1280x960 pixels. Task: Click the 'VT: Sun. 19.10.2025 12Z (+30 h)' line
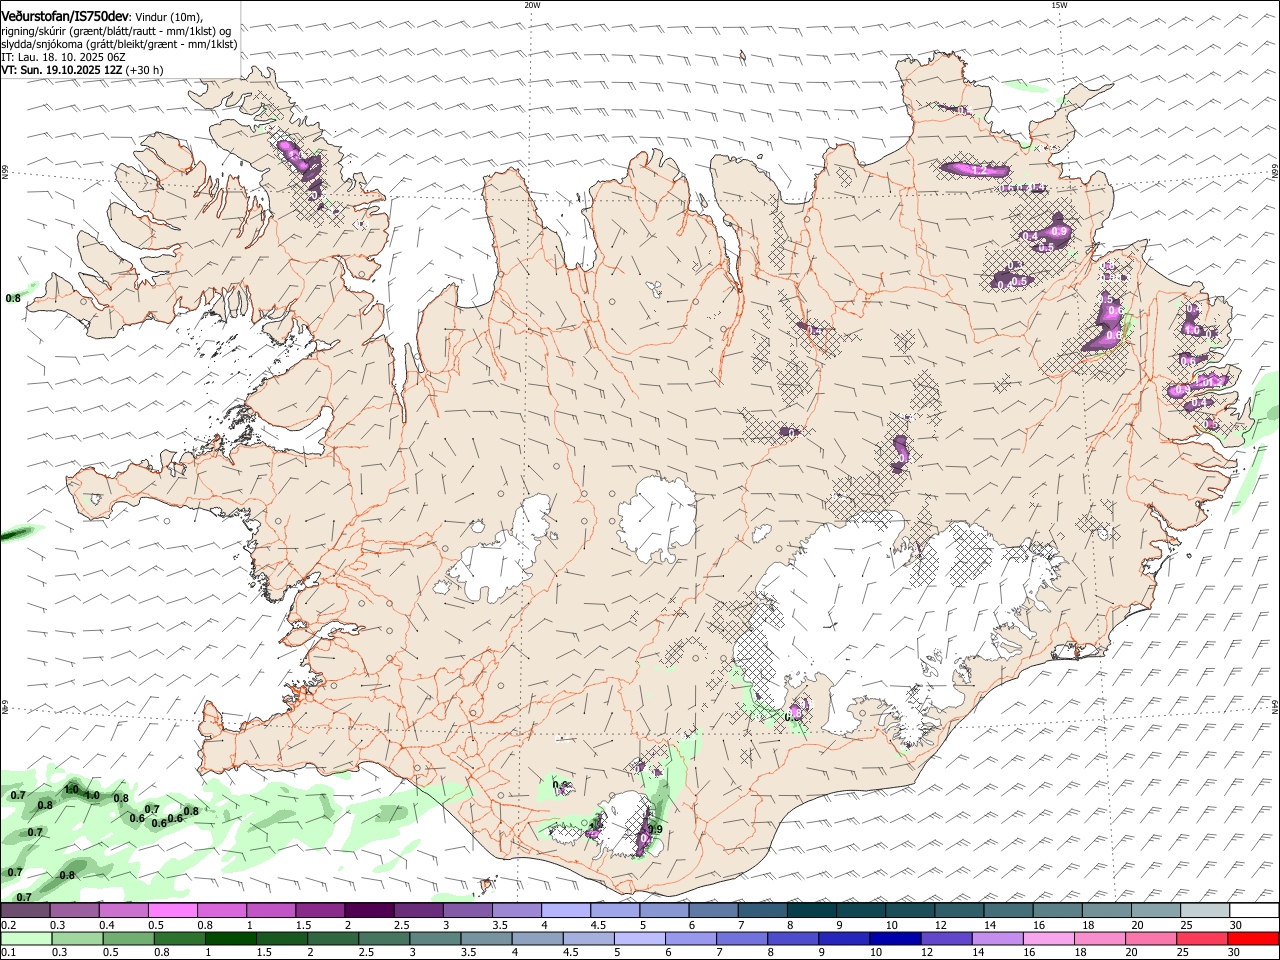pyautogui.click(x=82, y=70)
